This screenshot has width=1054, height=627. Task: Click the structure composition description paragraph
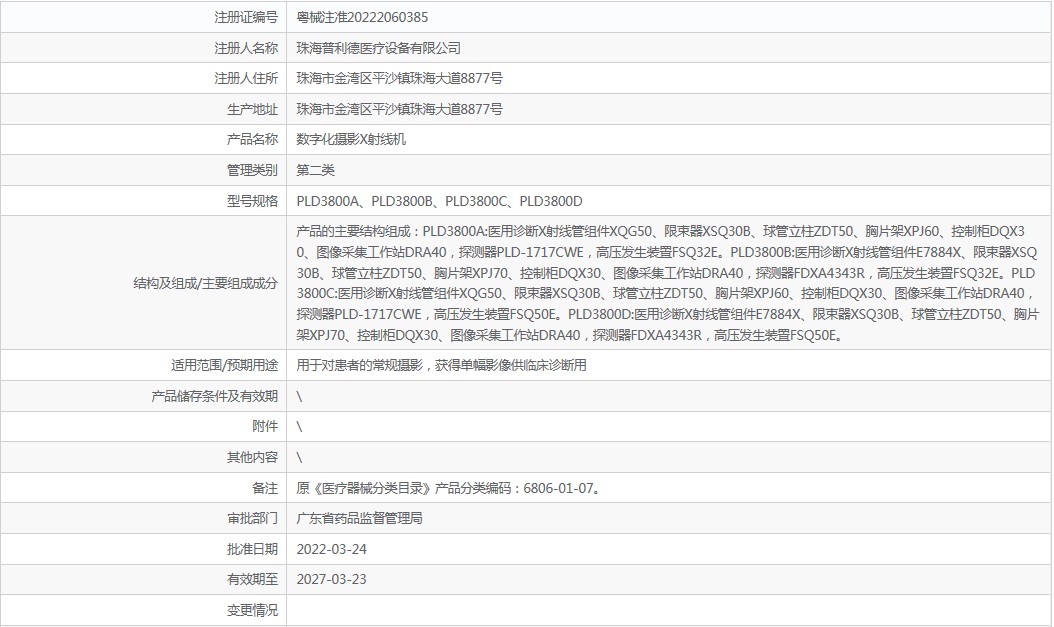pos(667,283)
